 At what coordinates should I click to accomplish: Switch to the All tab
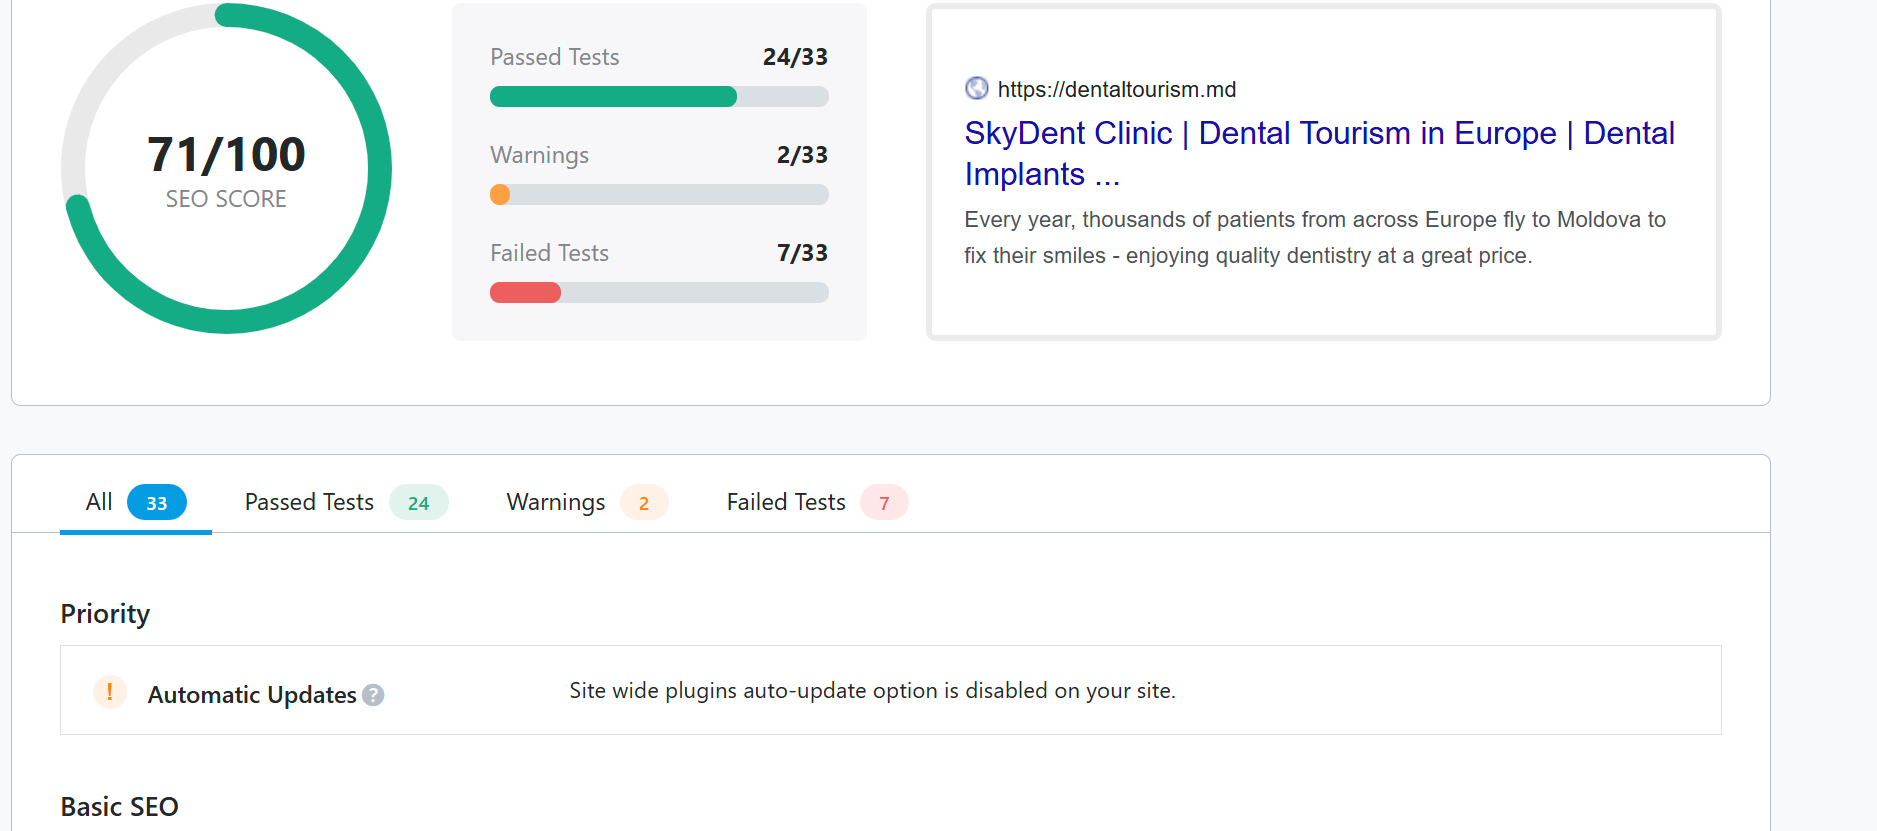coord(99,502)
